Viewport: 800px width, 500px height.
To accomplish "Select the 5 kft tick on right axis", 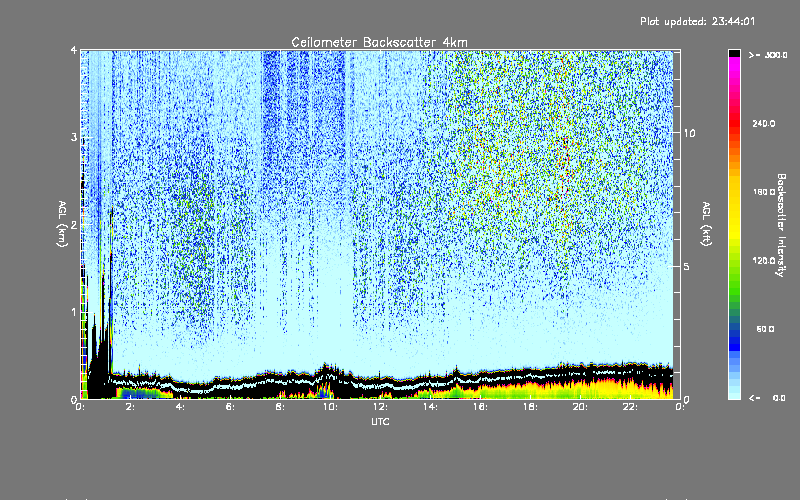I will [x=687, y=267].
